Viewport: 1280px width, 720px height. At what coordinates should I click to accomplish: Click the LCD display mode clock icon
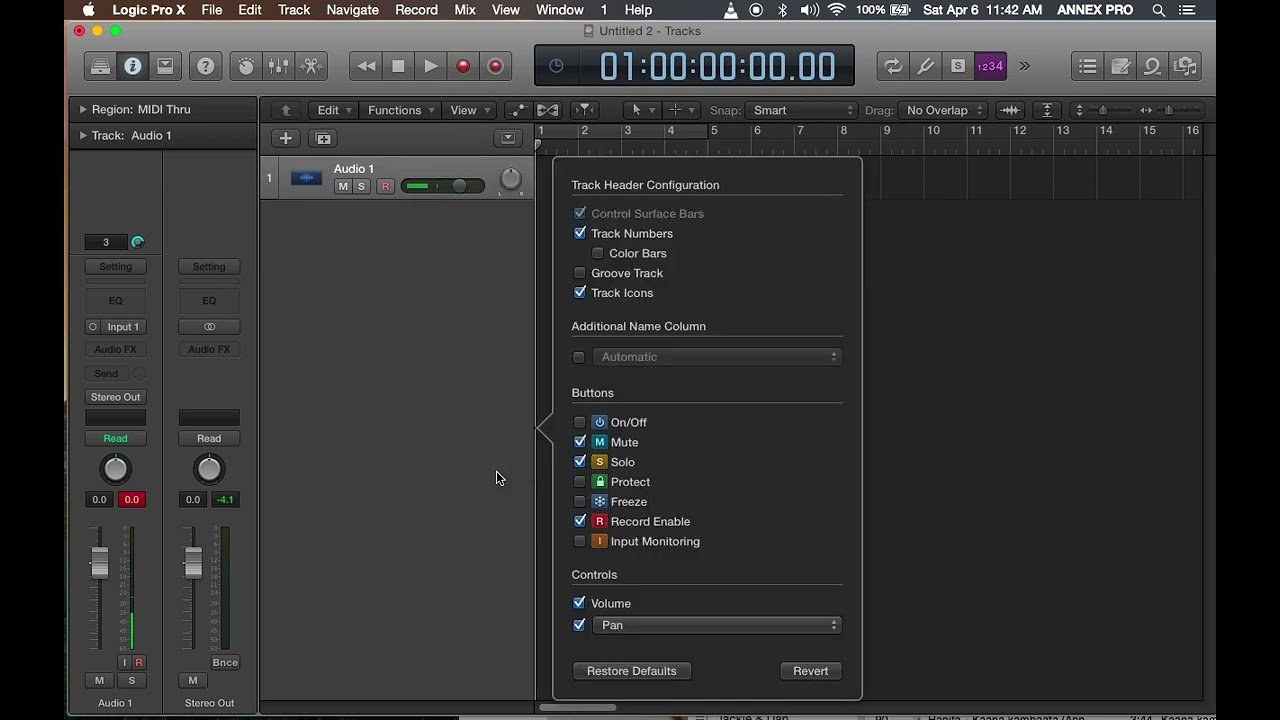click(556, 66)
